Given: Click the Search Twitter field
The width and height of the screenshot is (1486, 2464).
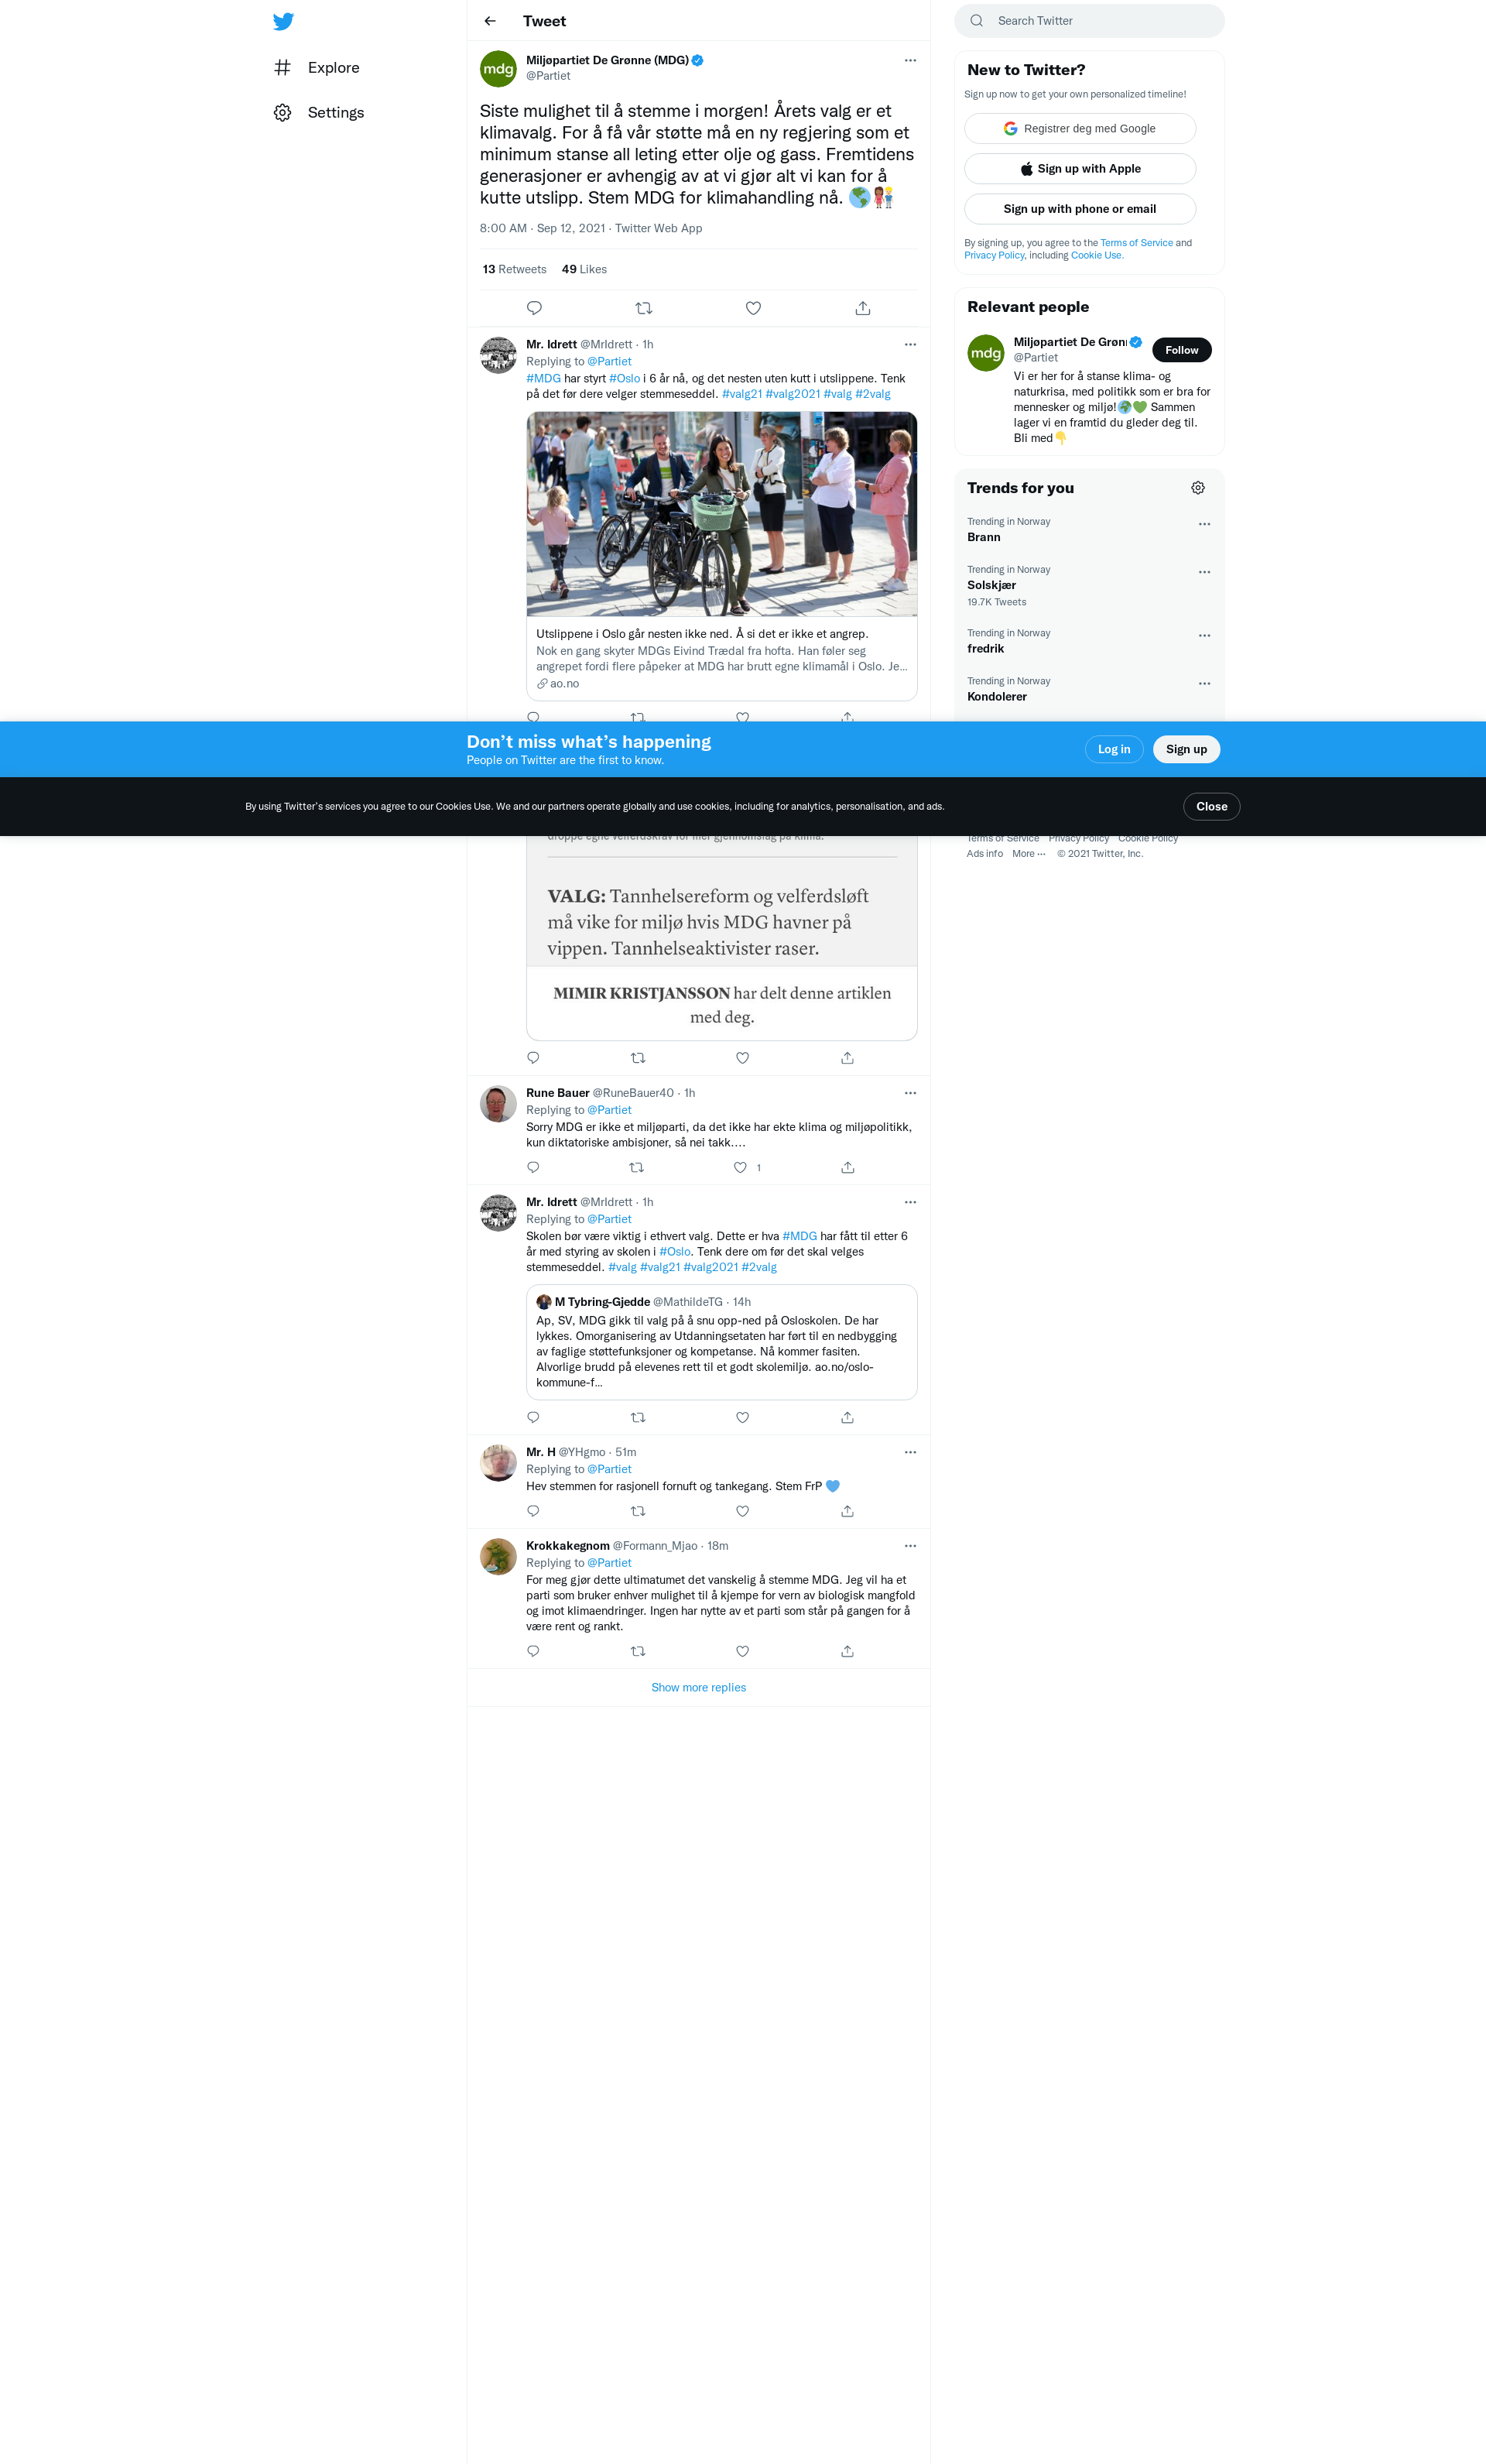Looking at the screenshot, I should [x=1090, y=21].
